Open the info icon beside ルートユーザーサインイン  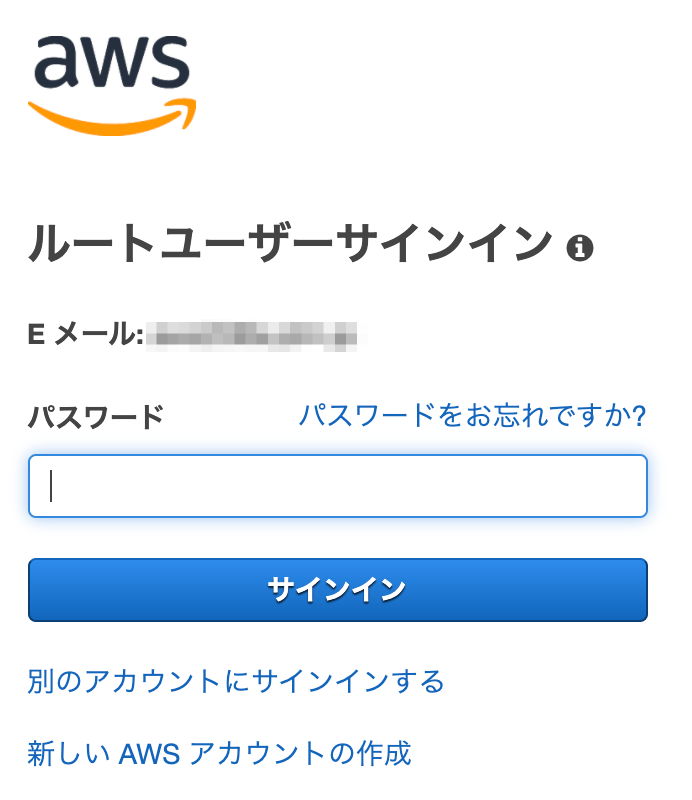coord(580,248)
